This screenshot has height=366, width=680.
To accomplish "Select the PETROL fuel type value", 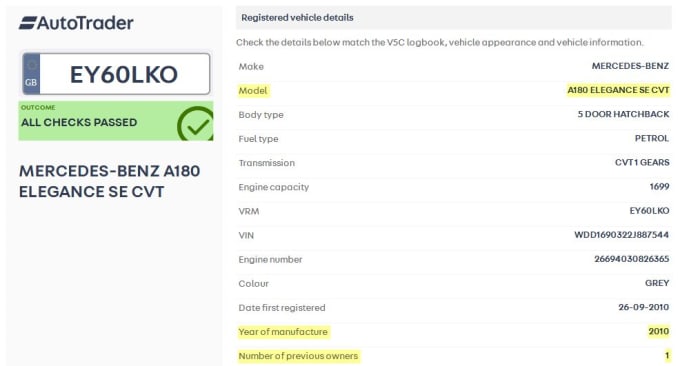I will pyautogui.click(x=652, y=138).
